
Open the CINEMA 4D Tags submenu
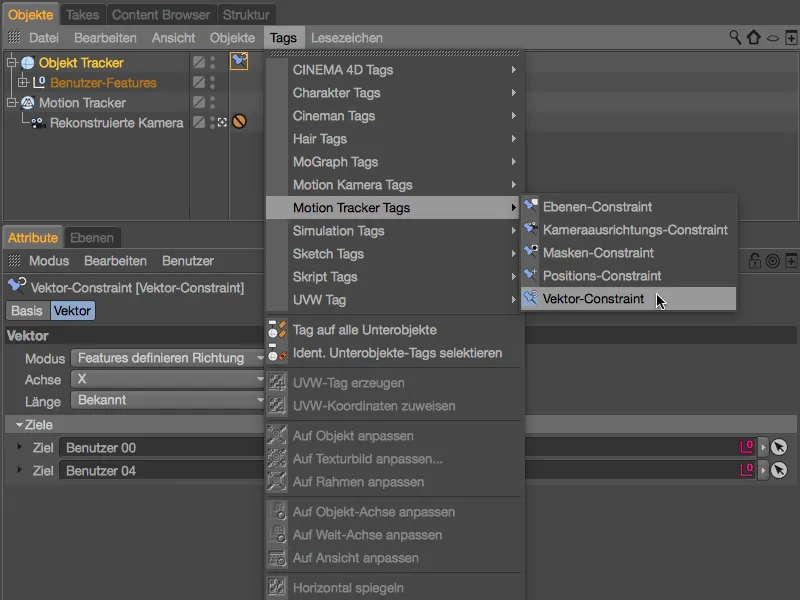[393, 70]
